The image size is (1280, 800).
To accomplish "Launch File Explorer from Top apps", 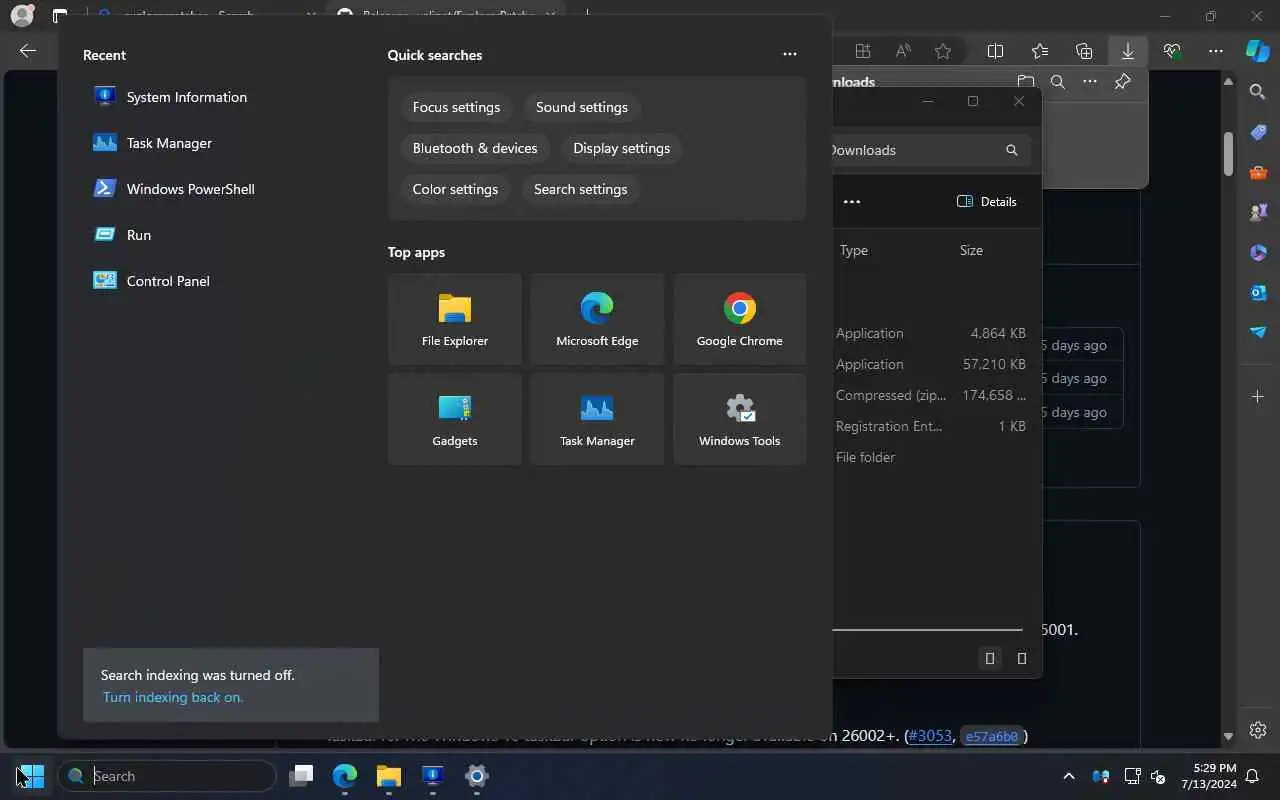I will pos(455,319).
